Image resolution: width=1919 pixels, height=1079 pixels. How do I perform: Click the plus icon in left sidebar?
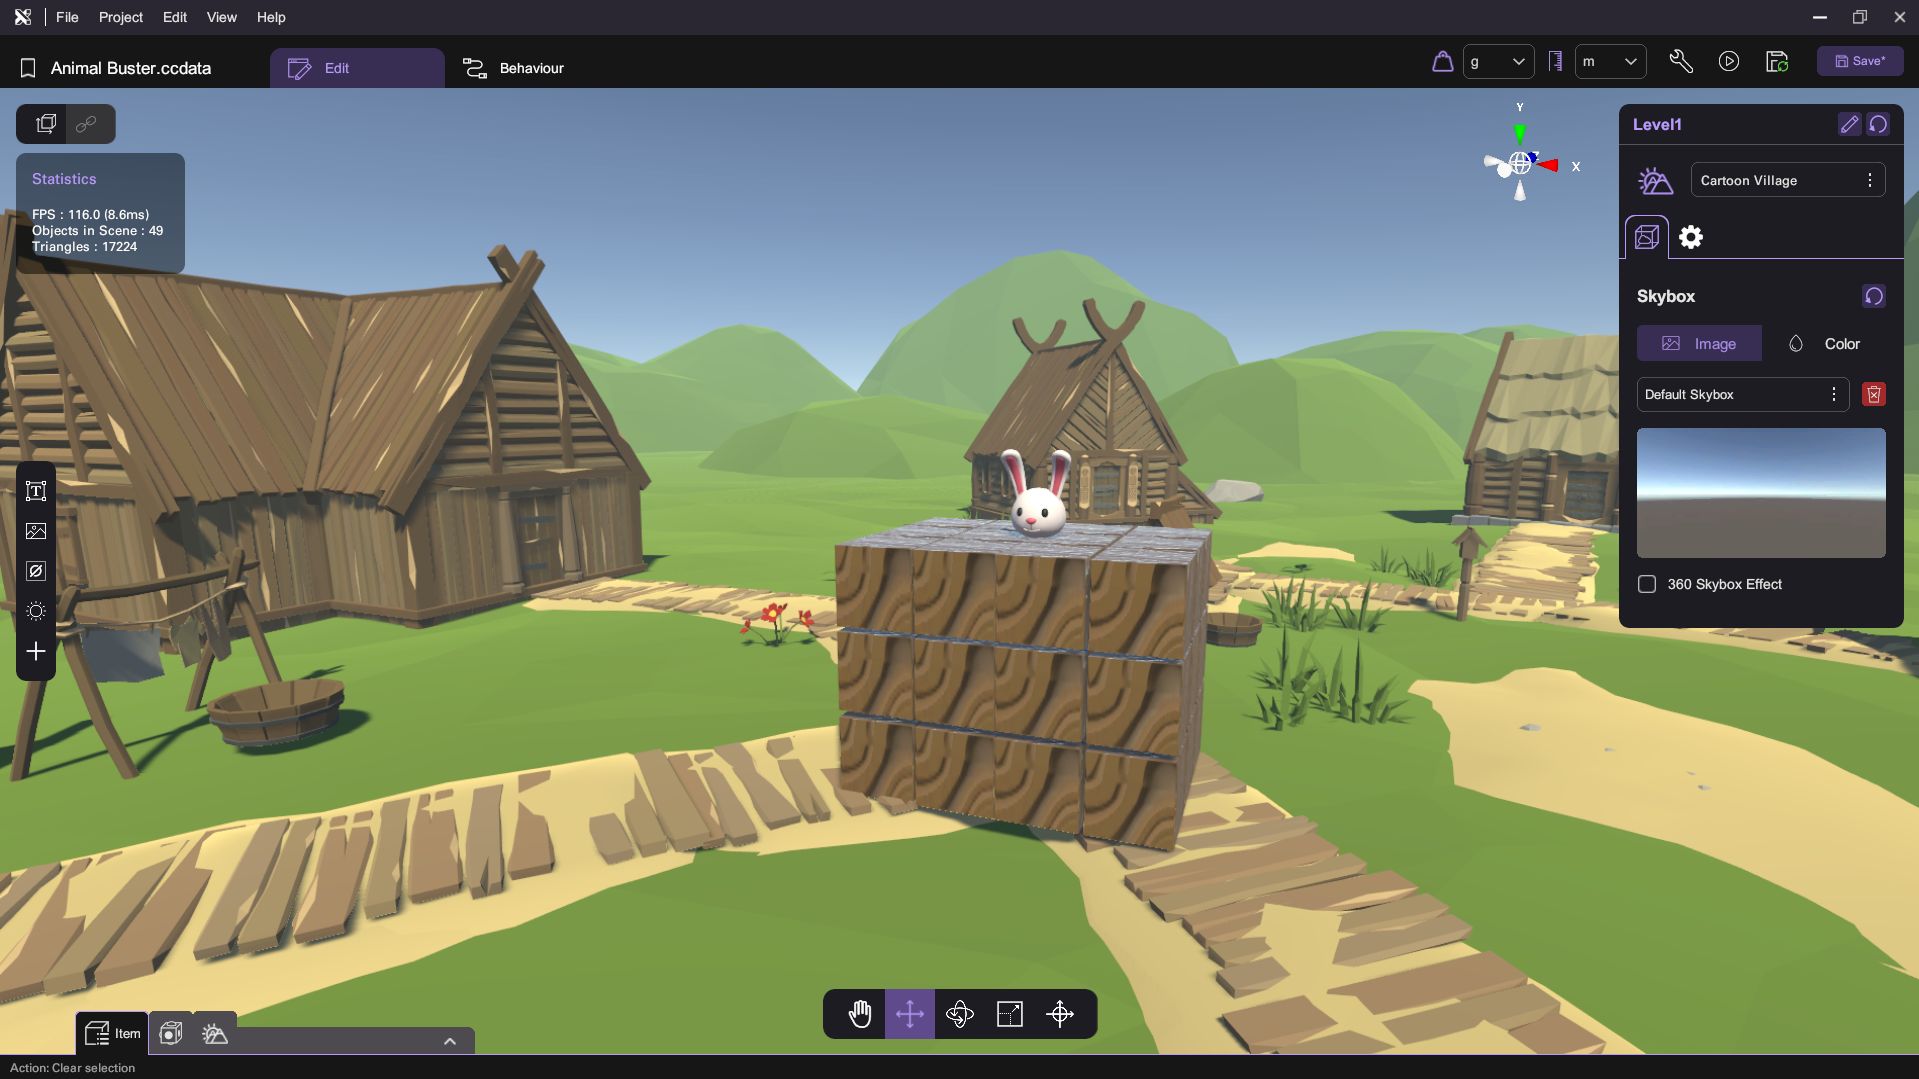(36, 651)
